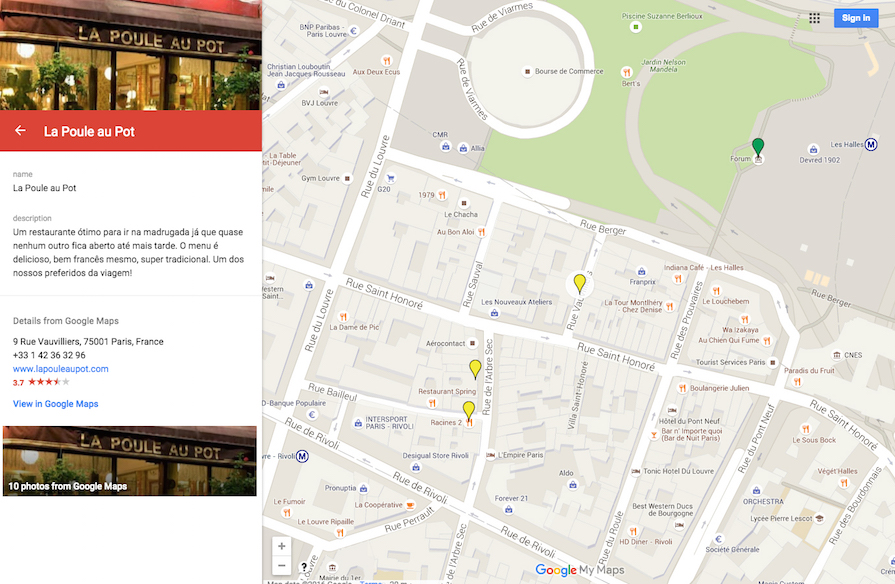
Task: Click the Rivoli metro station icon
Action: click(302, 456)
